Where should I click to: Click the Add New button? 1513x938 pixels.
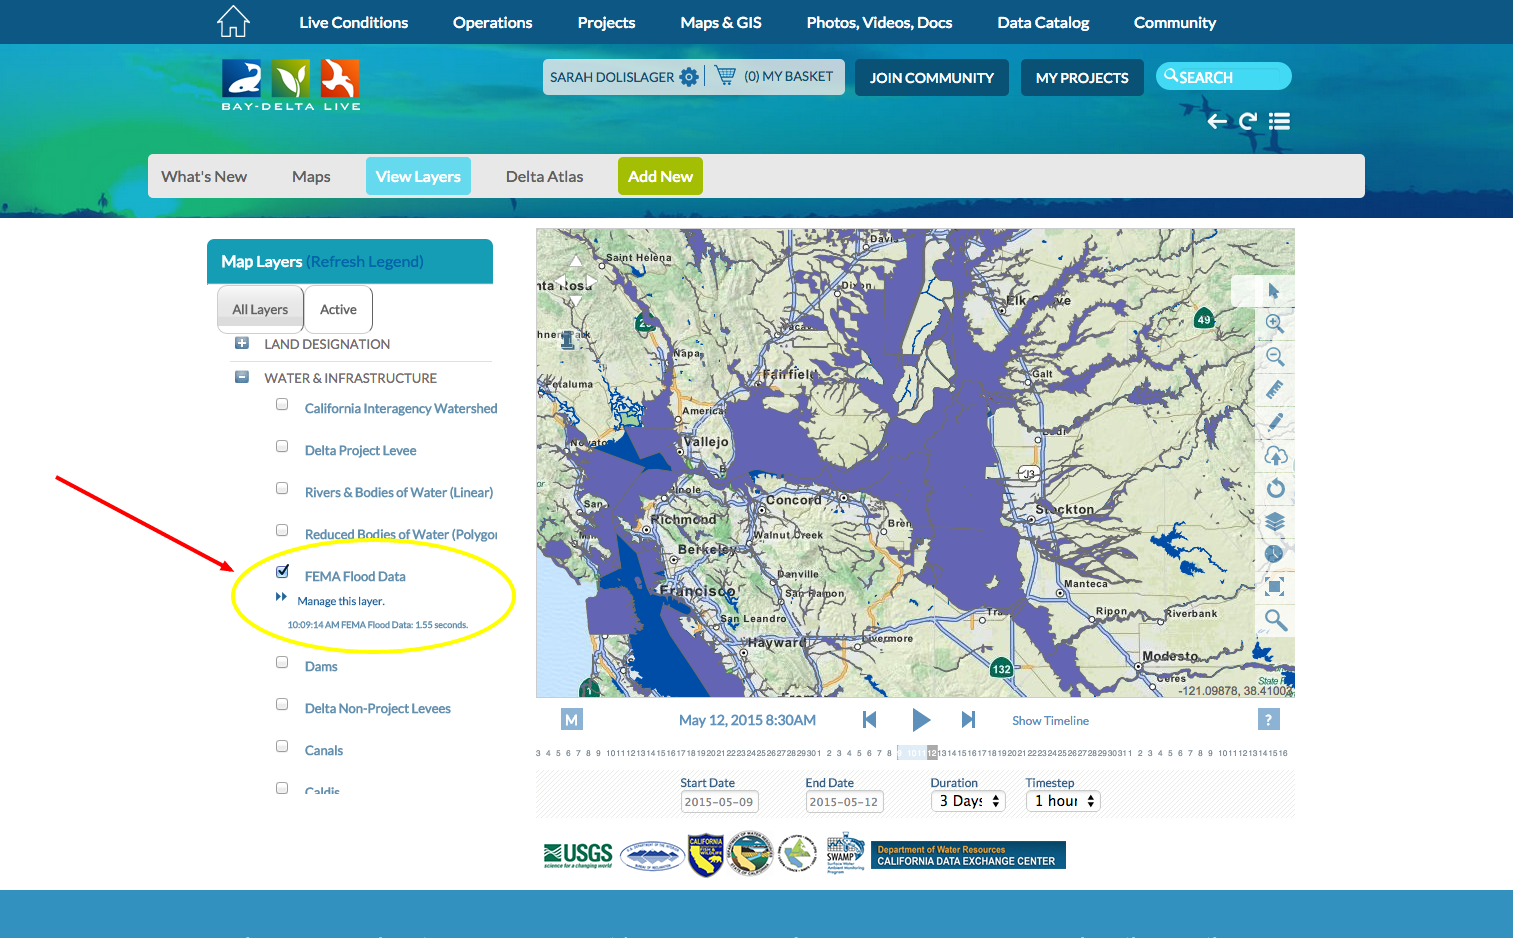[x=660, y=176]
